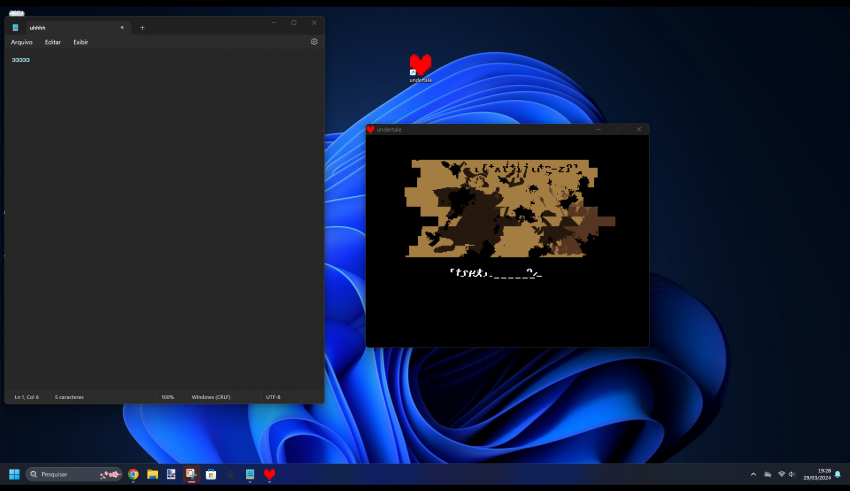Click the heart icon in undertale title bar
Screen dimensions: 850x491
coord(370,130)
